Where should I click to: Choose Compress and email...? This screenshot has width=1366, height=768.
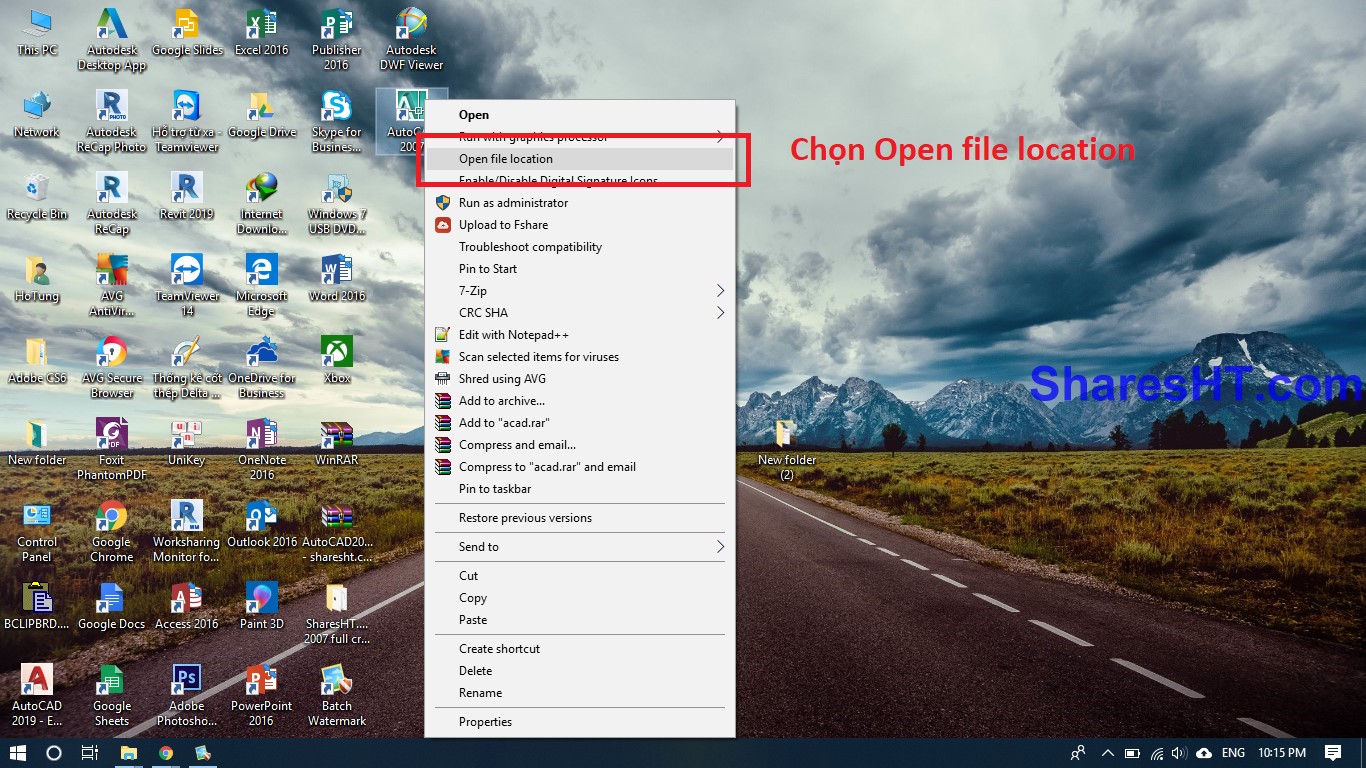(x=580, y=445)
